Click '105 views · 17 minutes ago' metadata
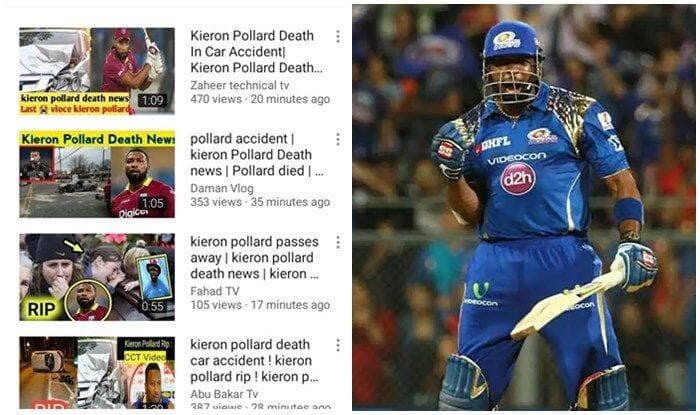This screenshot has height=415, width=700. pos(260,305)
